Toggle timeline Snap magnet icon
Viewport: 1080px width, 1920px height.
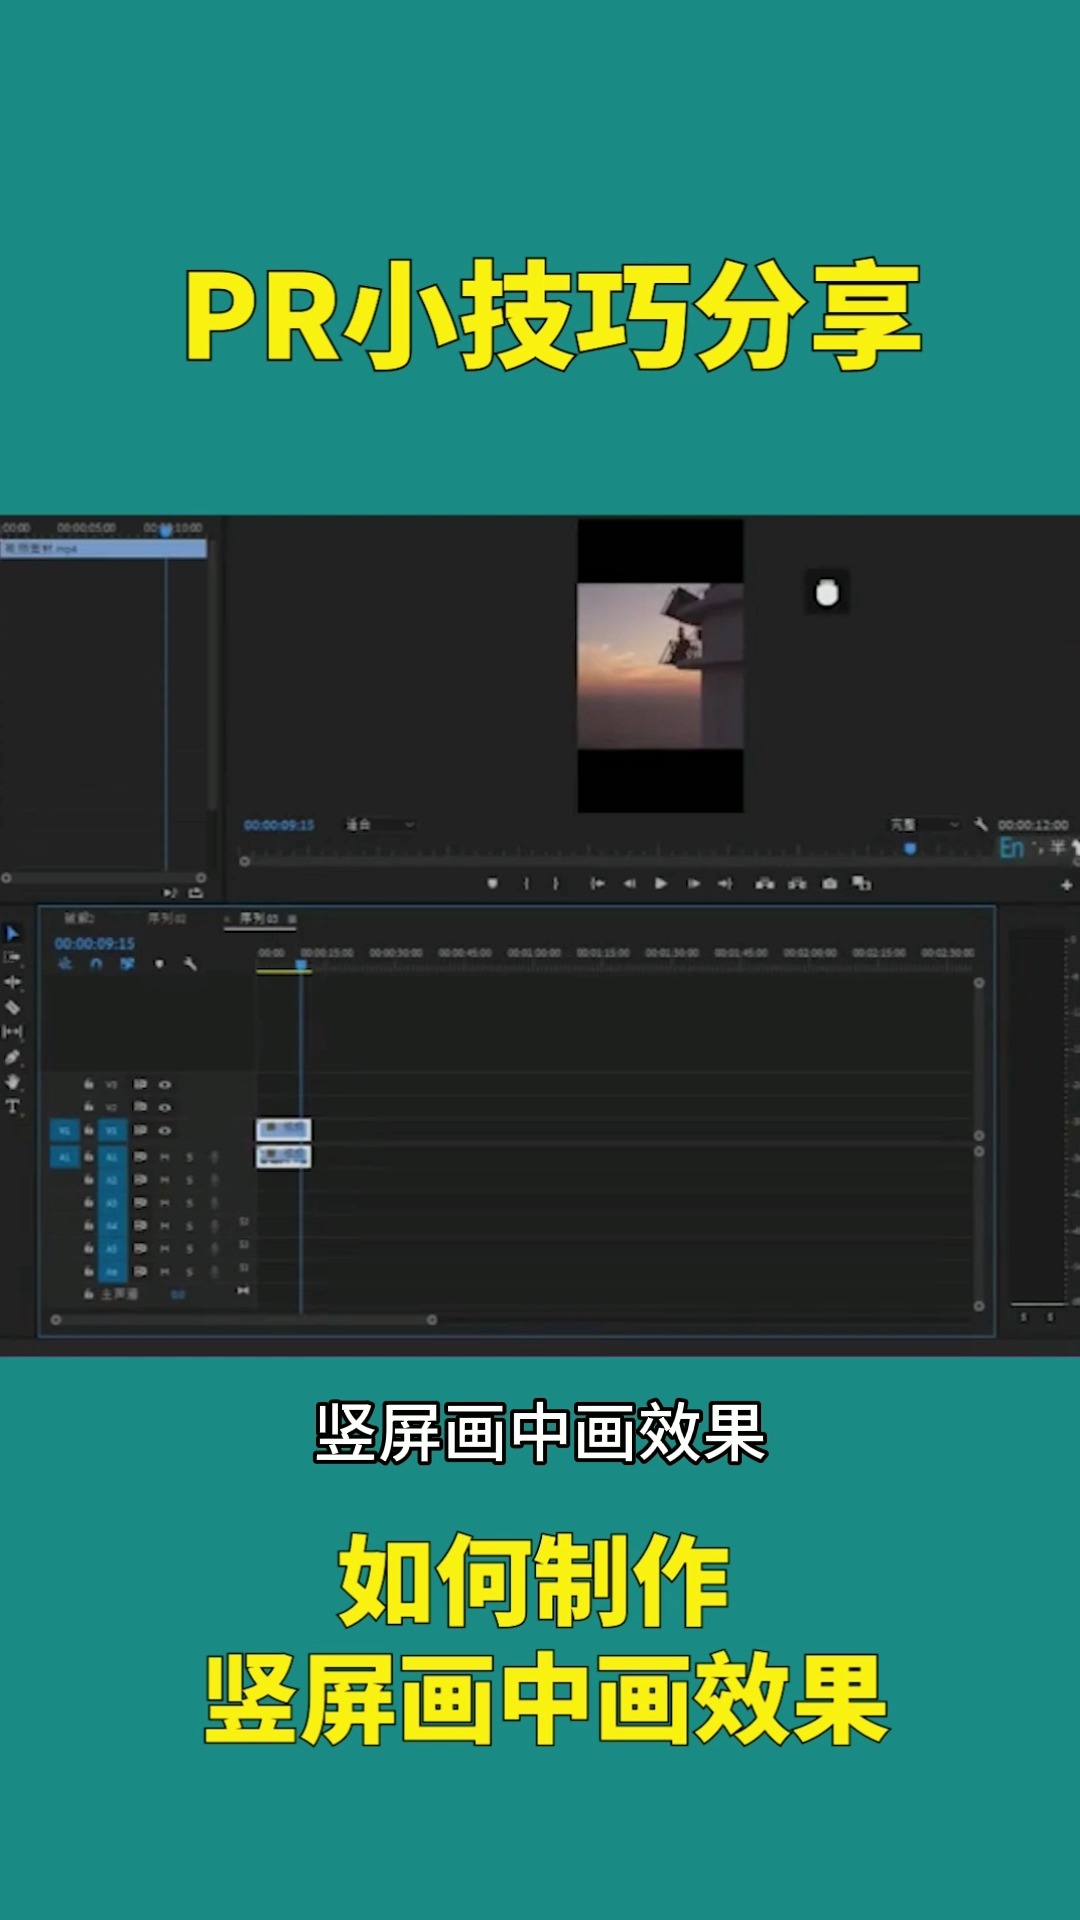point(96,964)
